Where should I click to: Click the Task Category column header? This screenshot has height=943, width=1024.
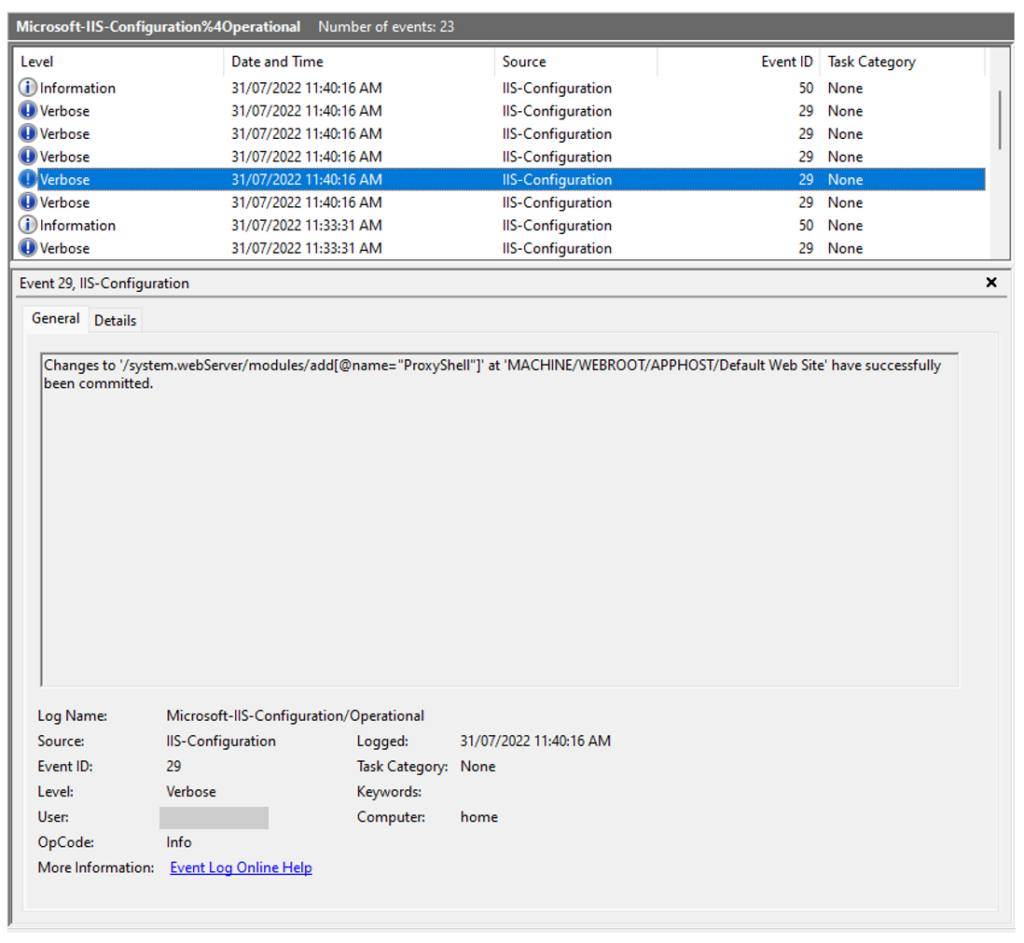[871, 61]
